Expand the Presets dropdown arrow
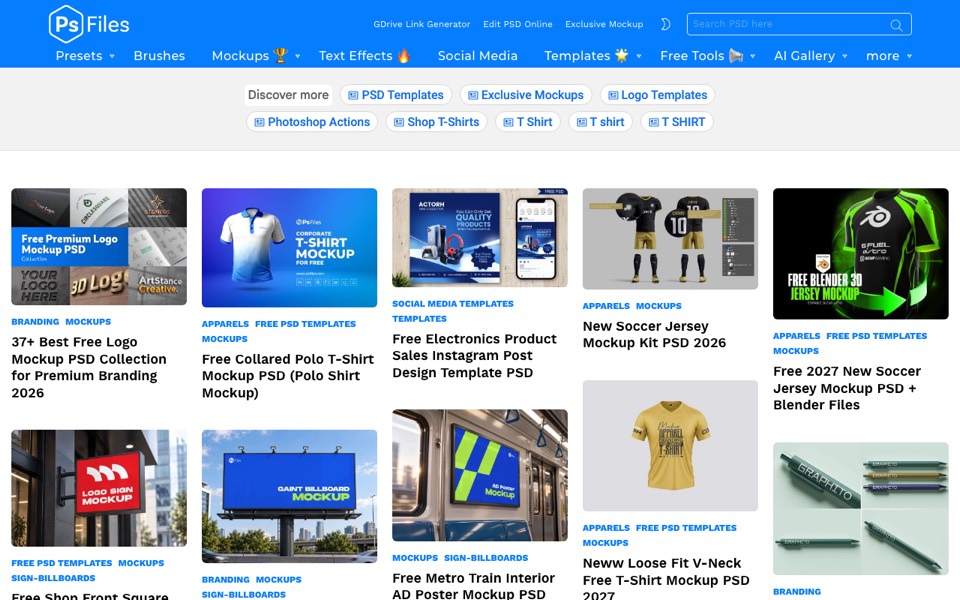960x600 pixels. point(112,56)
